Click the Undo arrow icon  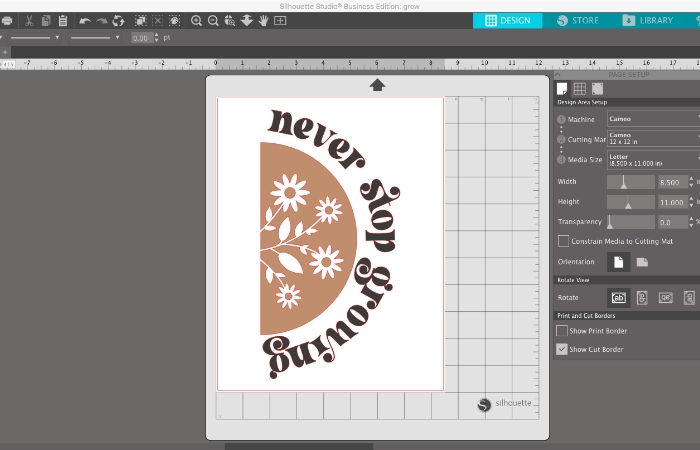point(84,20)
